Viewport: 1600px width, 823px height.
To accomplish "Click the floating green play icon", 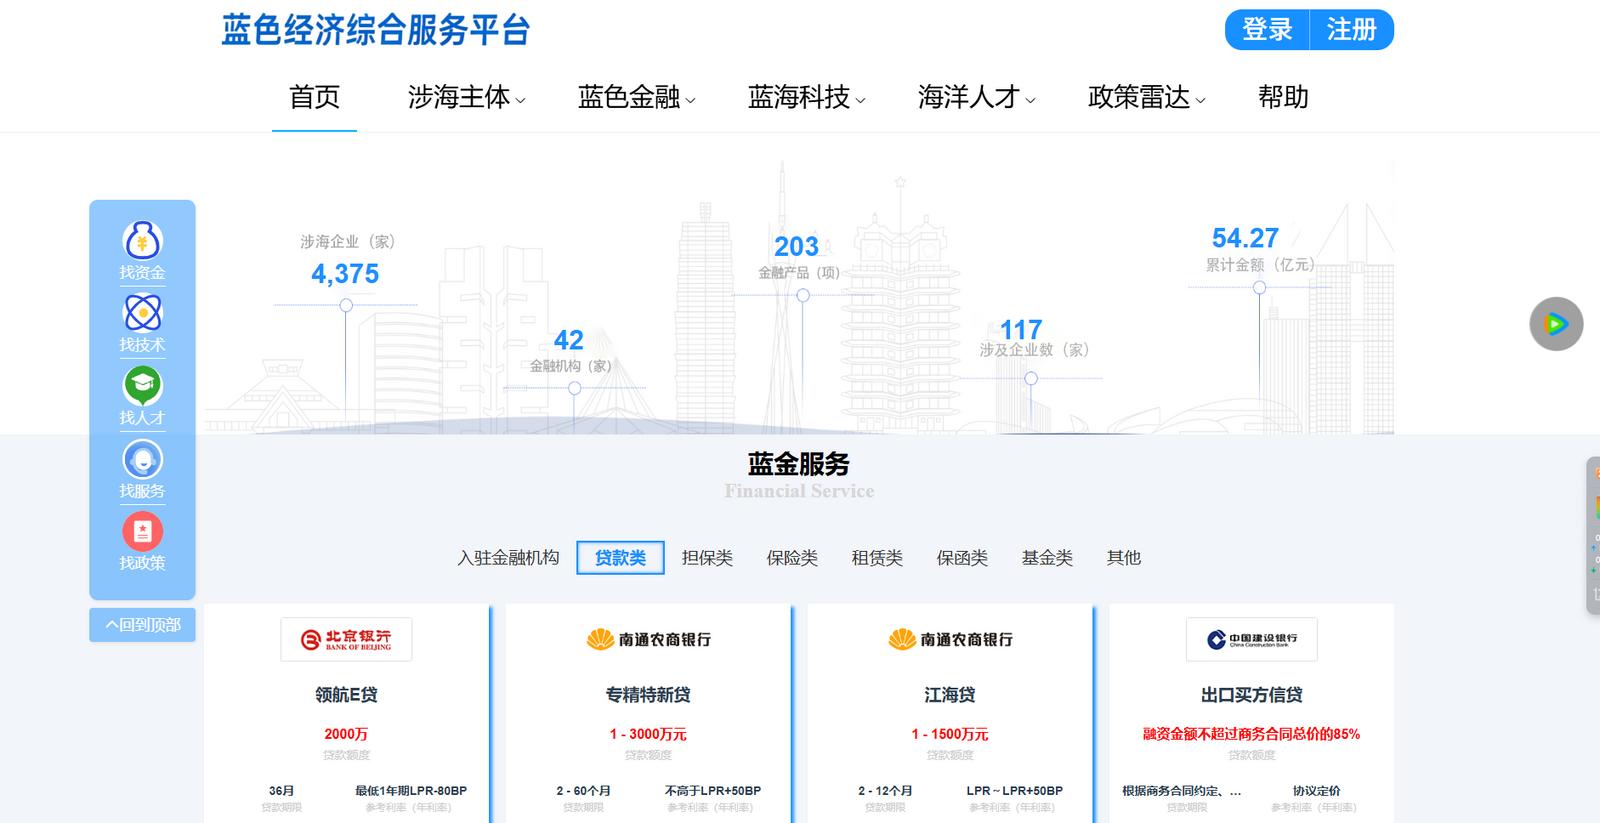I will [1555, 324].
